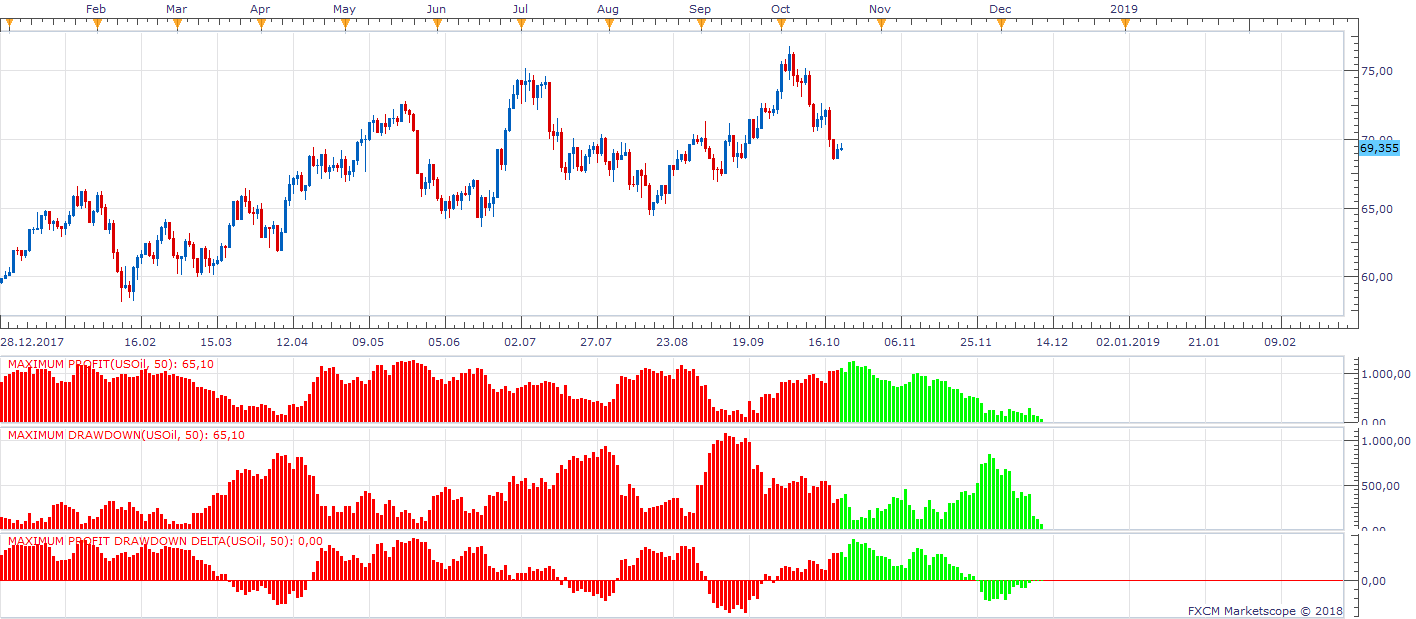The width and height of the screenshot is (1416, 619).
Task: Click the orange marker under Aug
Action: (x=608, y=25)
